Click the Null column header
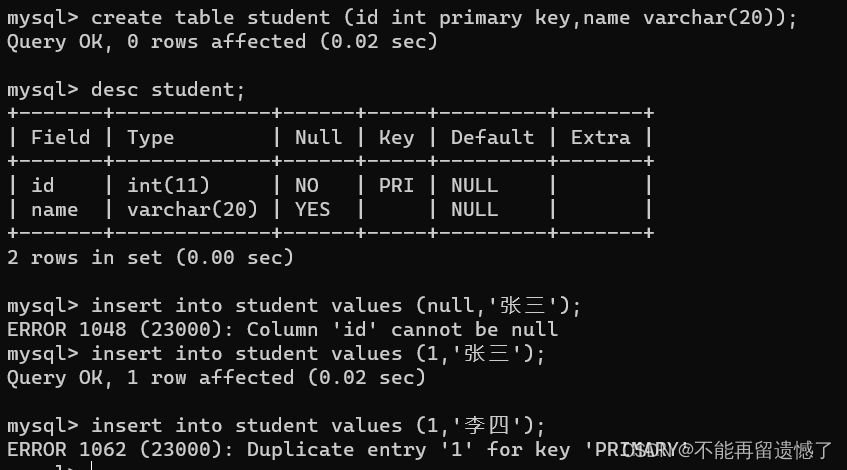Screen dimensions: 847x470 (x=318, y=137)
